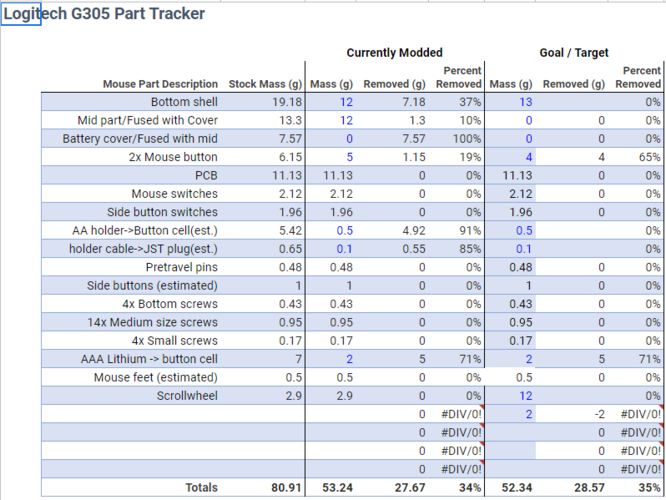Select AA holder percent removed 91%

pos(470,230)
